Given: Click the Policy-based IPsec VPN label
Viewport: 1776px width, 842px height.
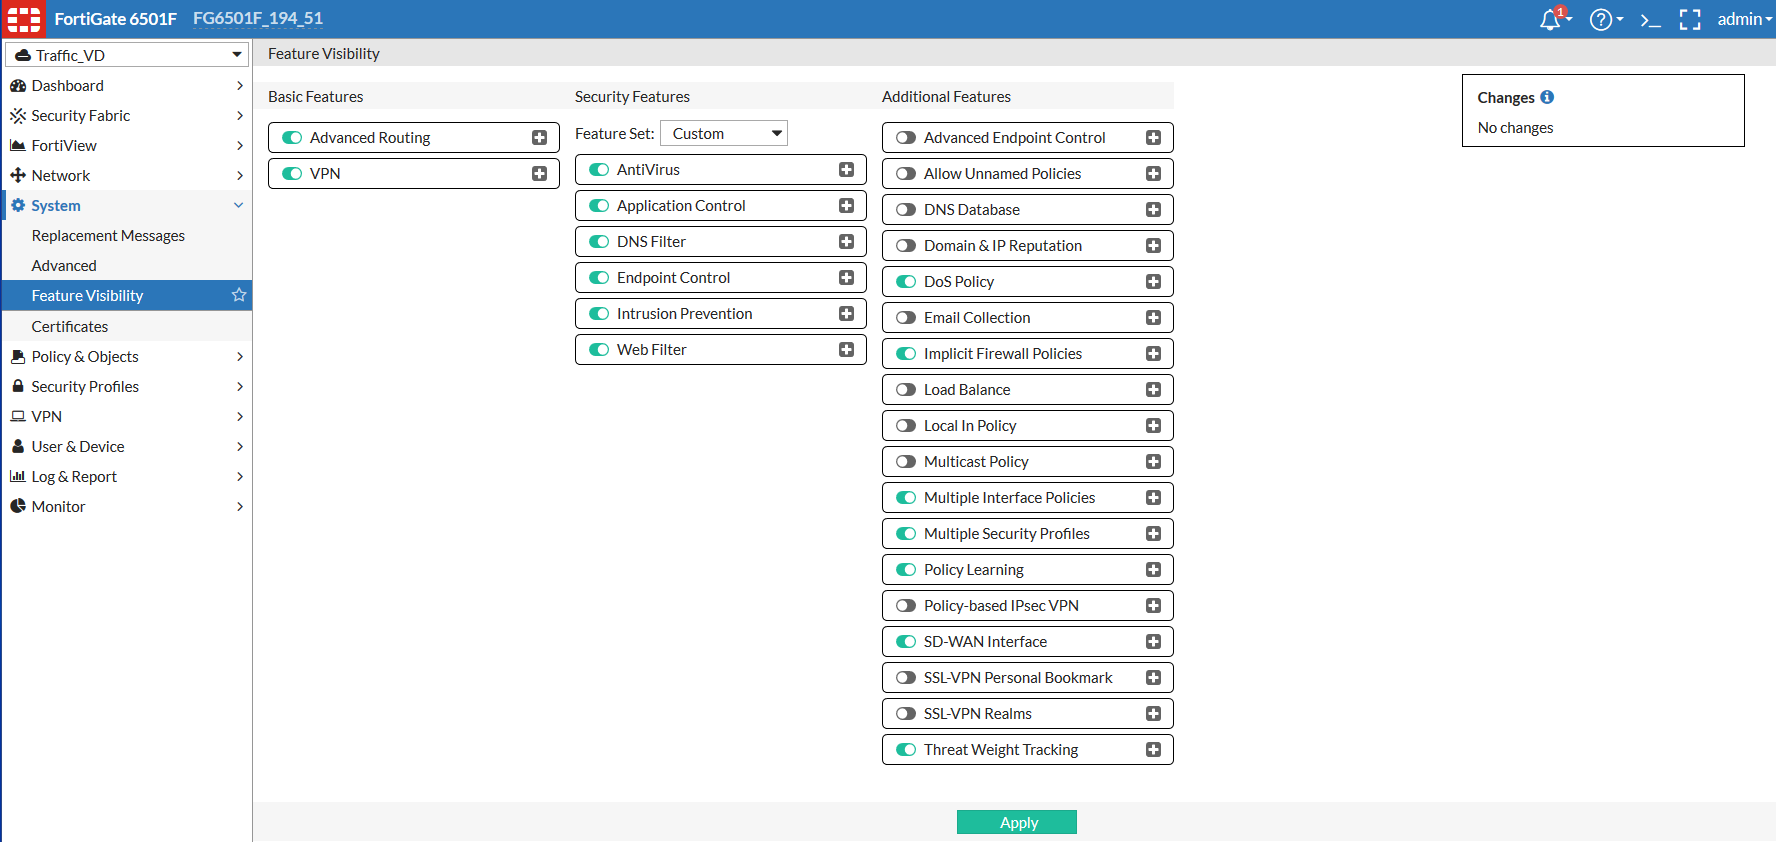Looking at the screenshot, I should [1001, 606].
